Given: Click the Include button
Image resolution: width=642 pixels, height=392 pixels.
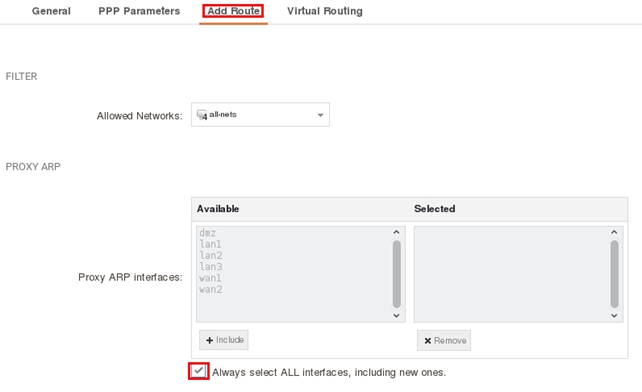Looking at the screenshot, I should pos(224,340).
